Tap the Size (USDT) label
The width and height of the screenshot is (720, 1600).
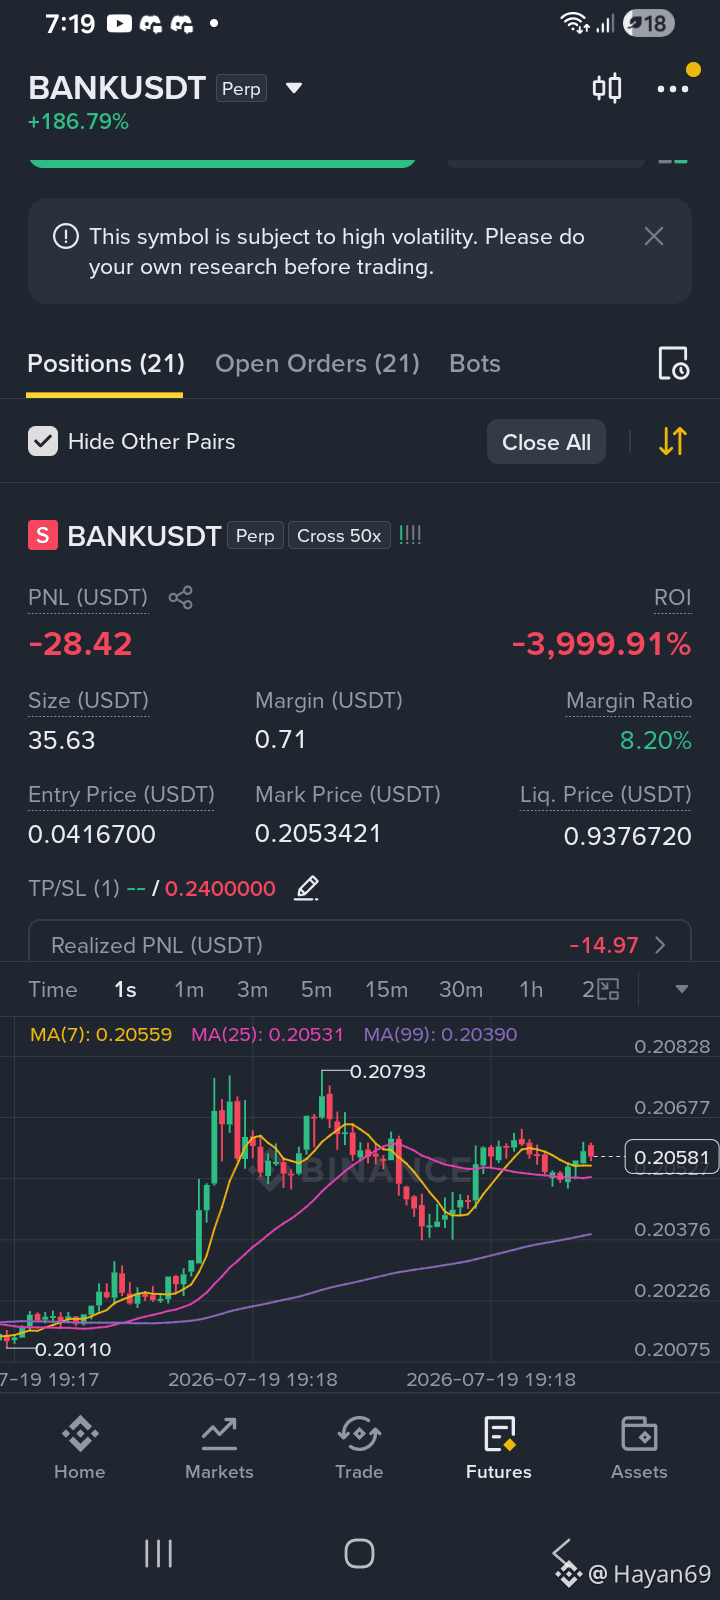tap(88, 701)
